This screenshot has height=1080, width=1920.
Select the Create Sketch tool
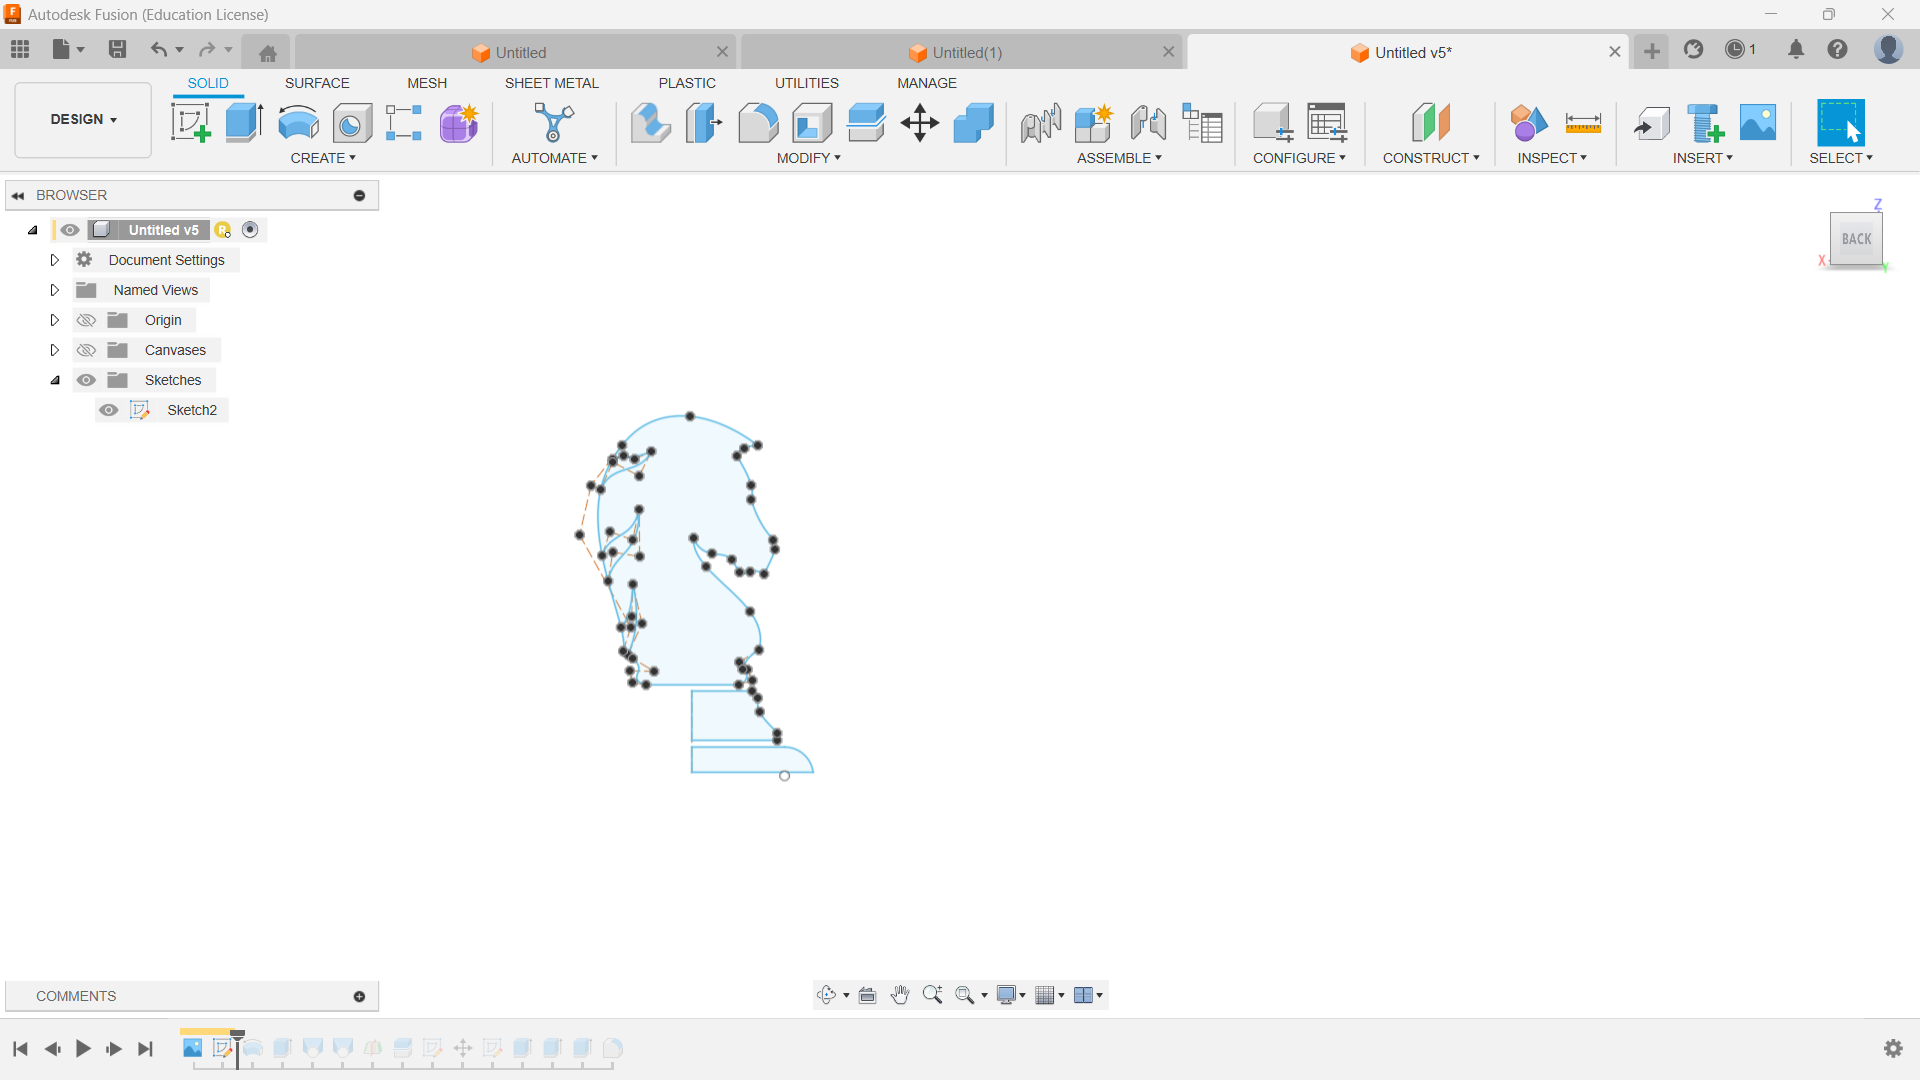pyautogui.click(x=190, y=123)
